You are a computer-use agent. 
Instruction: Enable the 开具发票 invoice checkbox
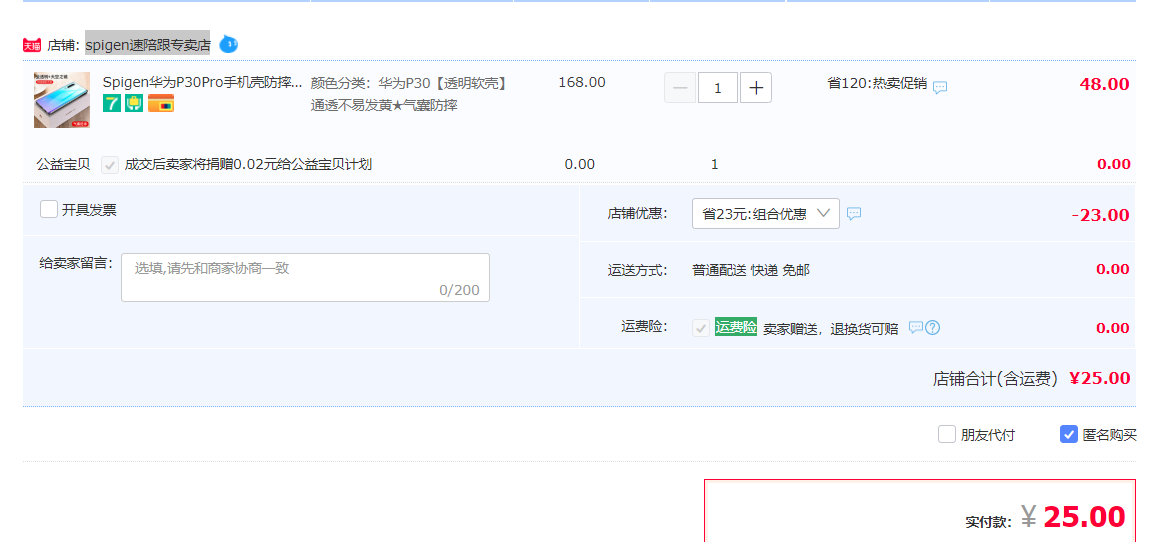pos(49,210)
